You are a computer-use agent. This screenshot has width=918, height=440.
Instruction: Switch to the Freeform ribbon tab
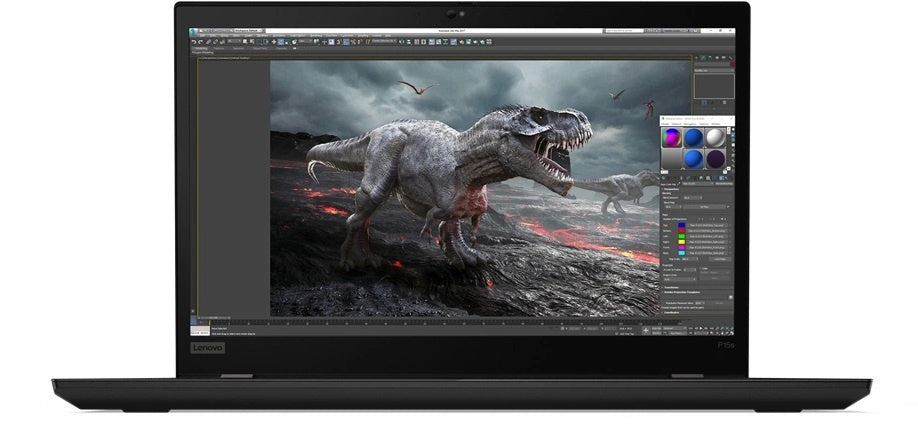pos(218,48)
